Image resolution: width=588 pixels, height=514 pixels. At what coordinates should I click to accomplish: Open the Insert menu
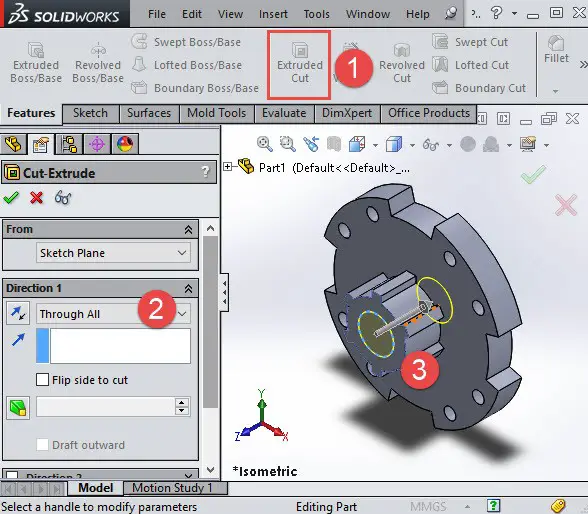273,14
